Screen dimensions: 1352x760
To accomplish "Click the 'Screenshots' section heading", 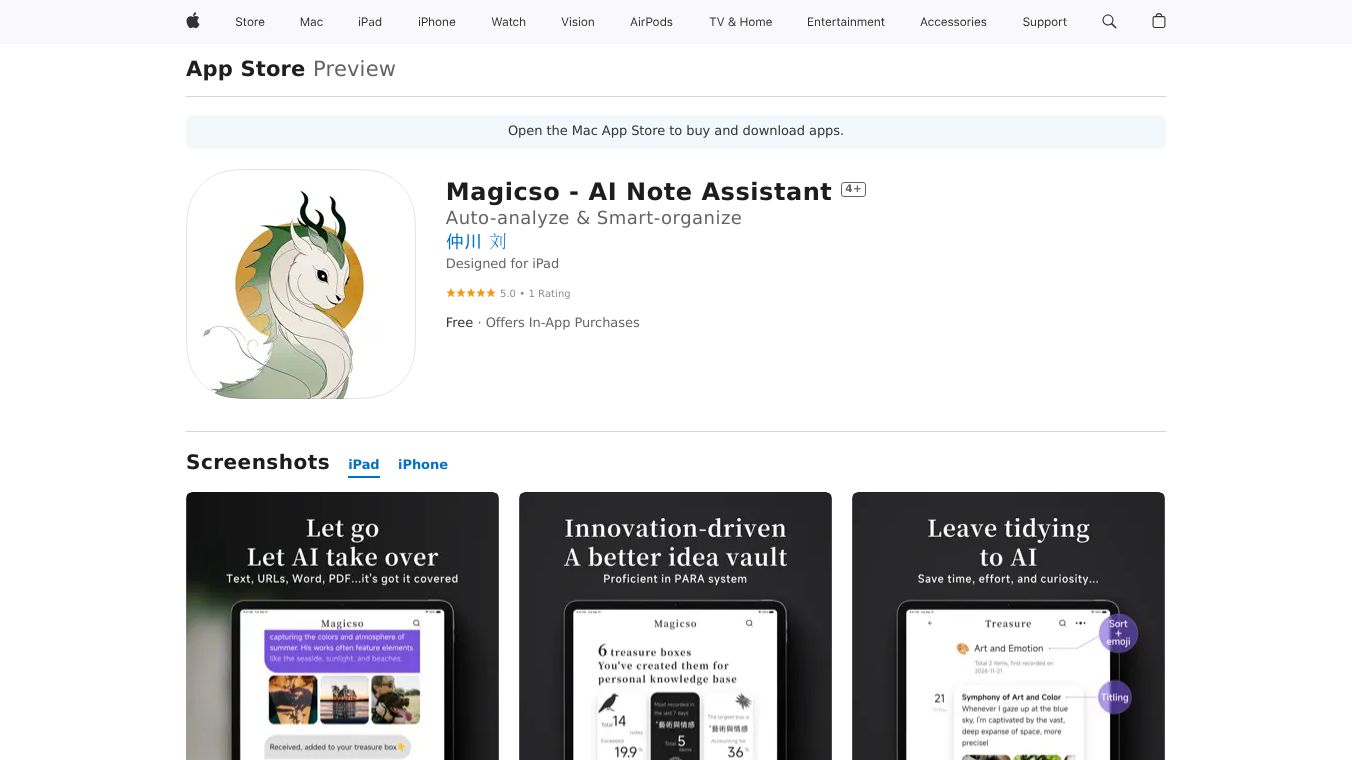I will click(258, 462).
